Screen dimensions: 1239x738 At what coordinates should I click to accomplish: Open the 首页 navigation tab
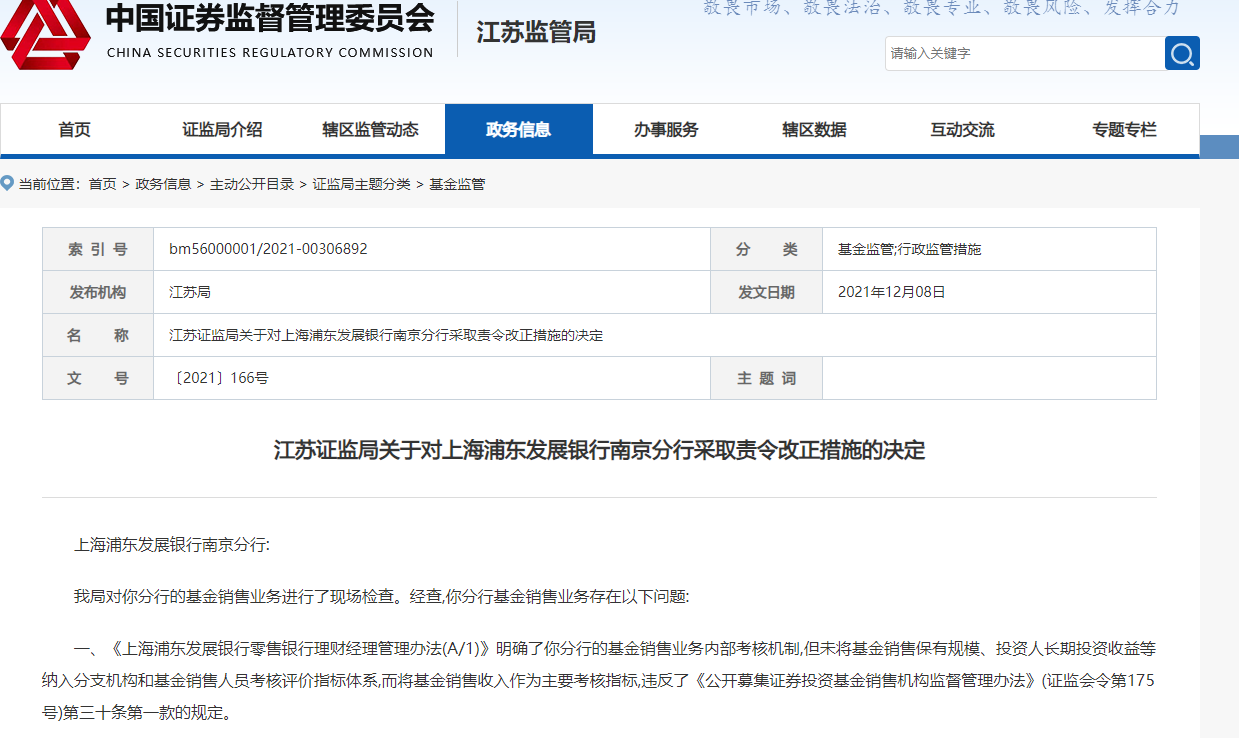[x=74, y=130]
